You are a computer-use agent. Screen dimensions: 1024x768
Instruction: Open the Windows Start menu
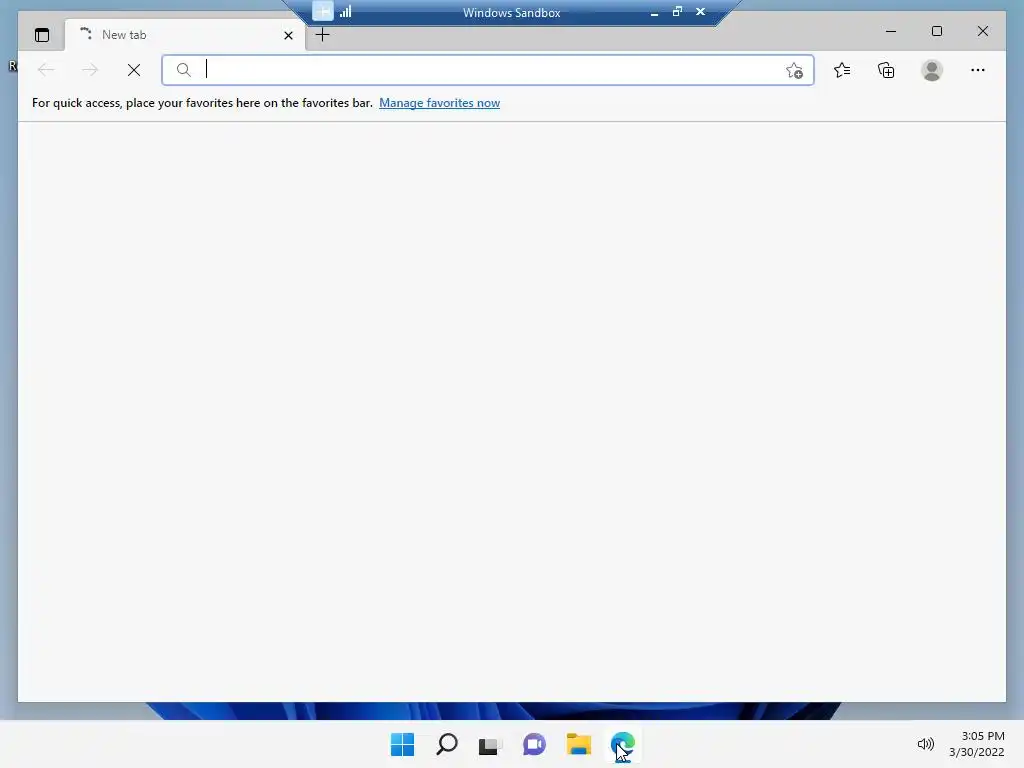coord(402,744)
